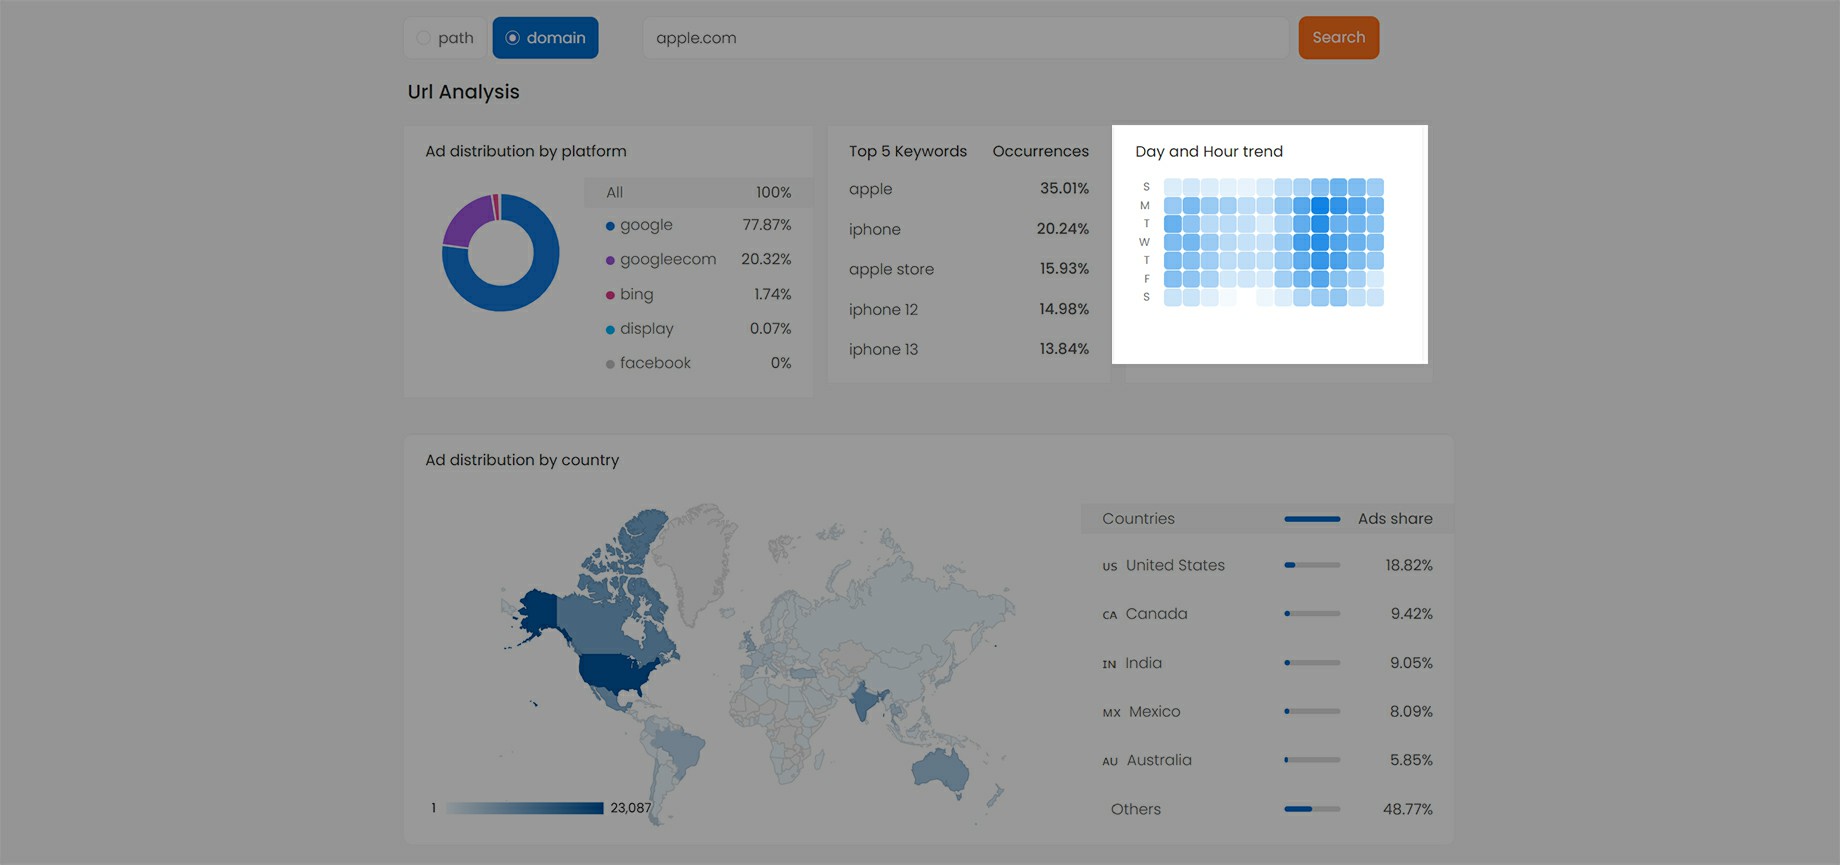Click the apple.com search input field
Viewport: 1840px width, 865px height.
[965, 38]
